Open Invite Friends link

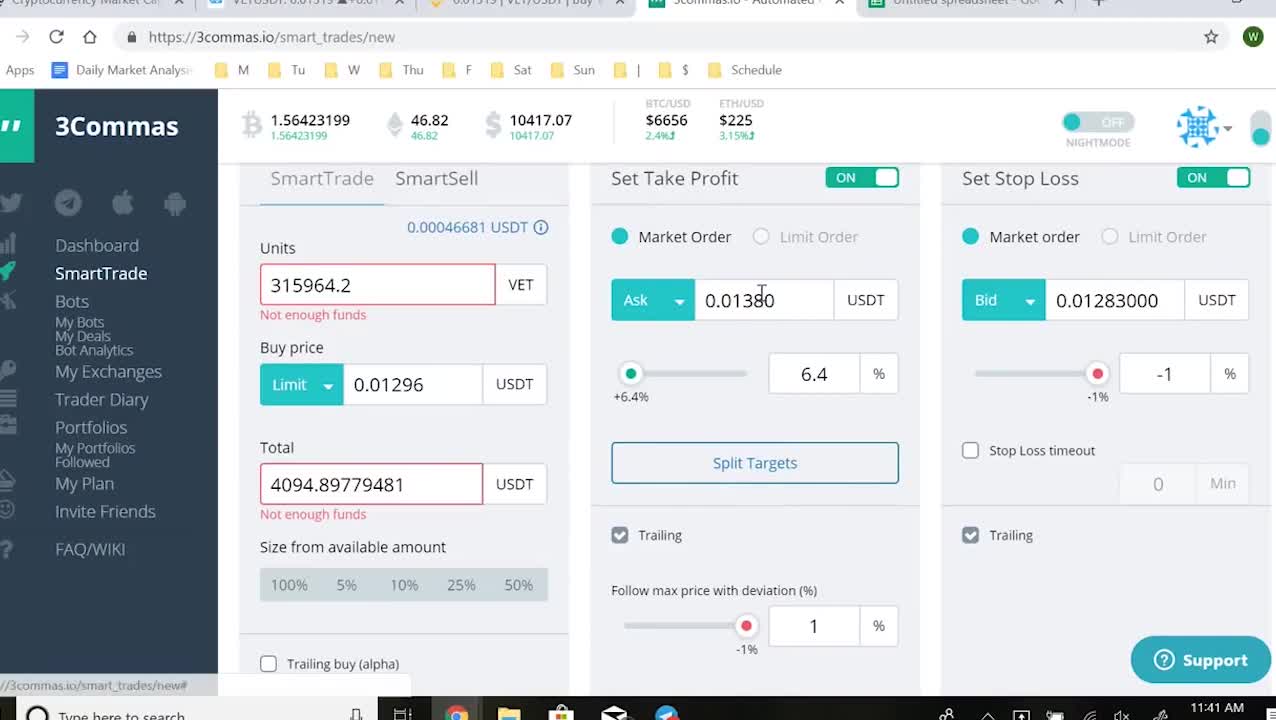(x=105, y=511)
